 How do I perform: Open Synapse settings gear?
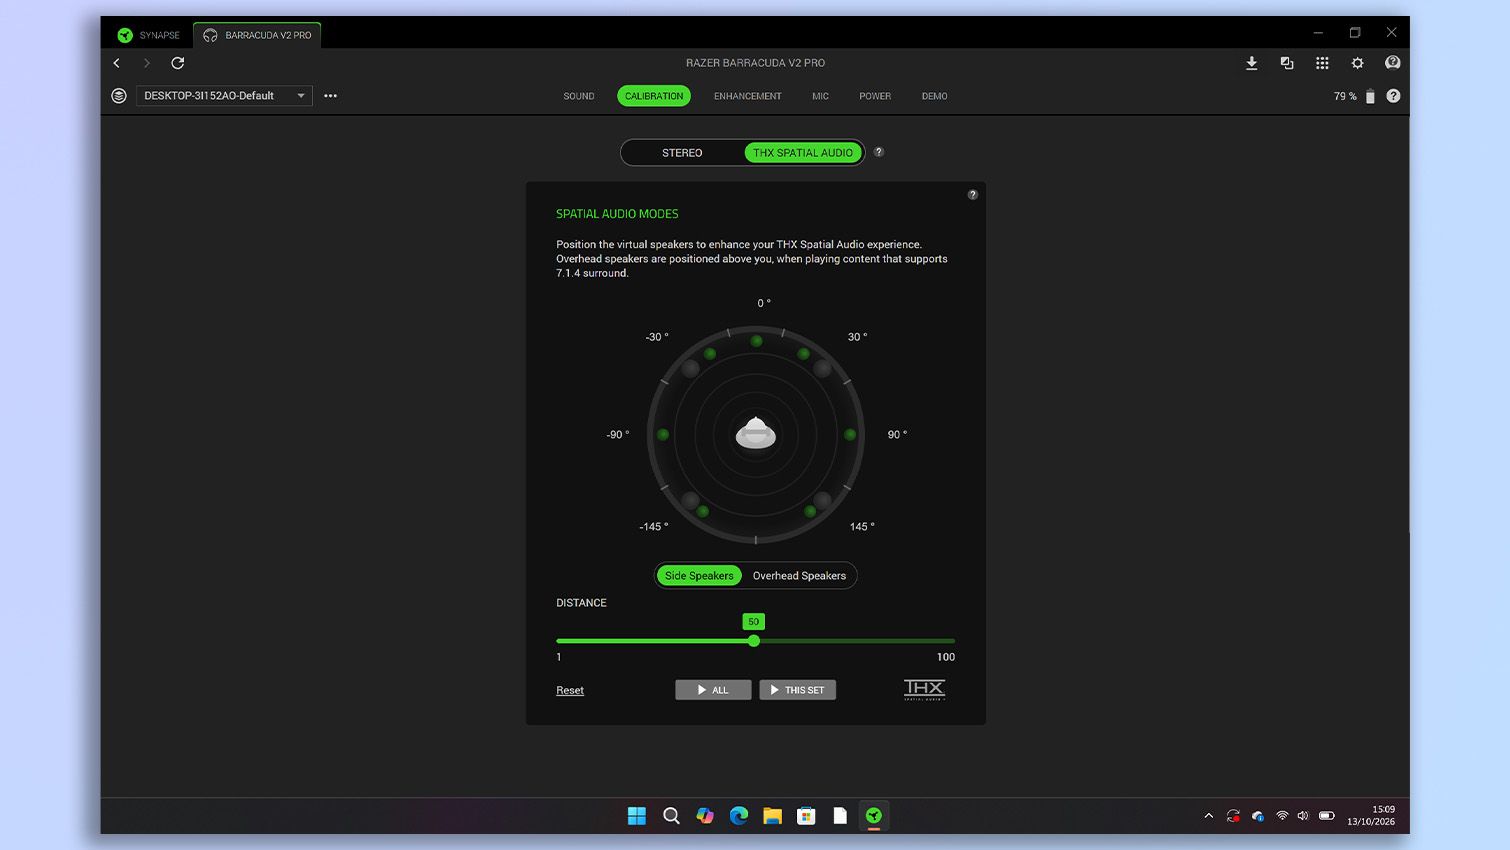pos(1357,63)
